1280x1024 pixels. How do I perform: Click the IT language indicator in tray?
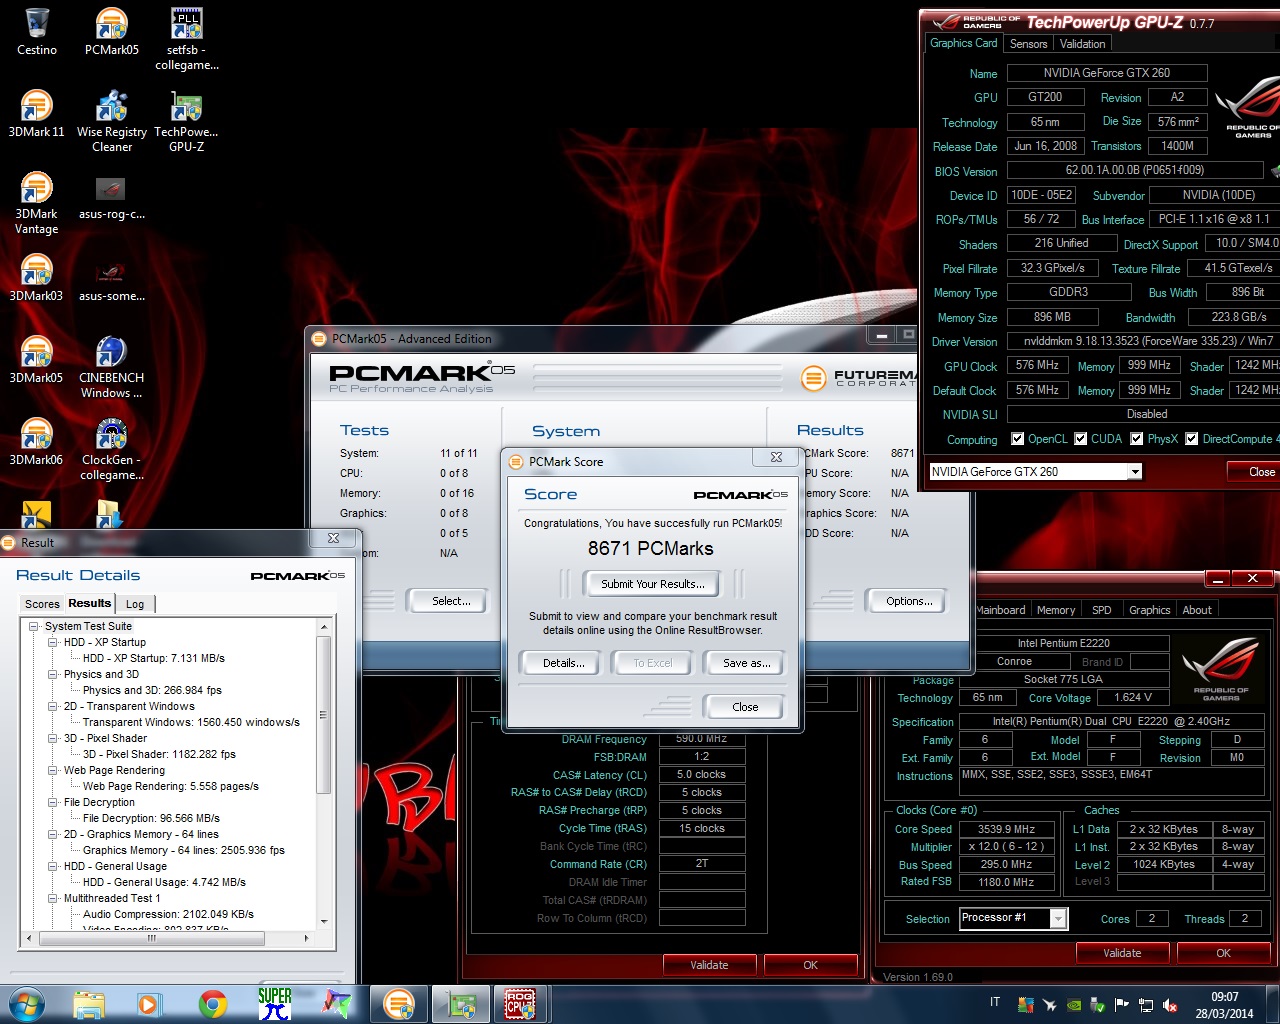[x=995, y=1003]
